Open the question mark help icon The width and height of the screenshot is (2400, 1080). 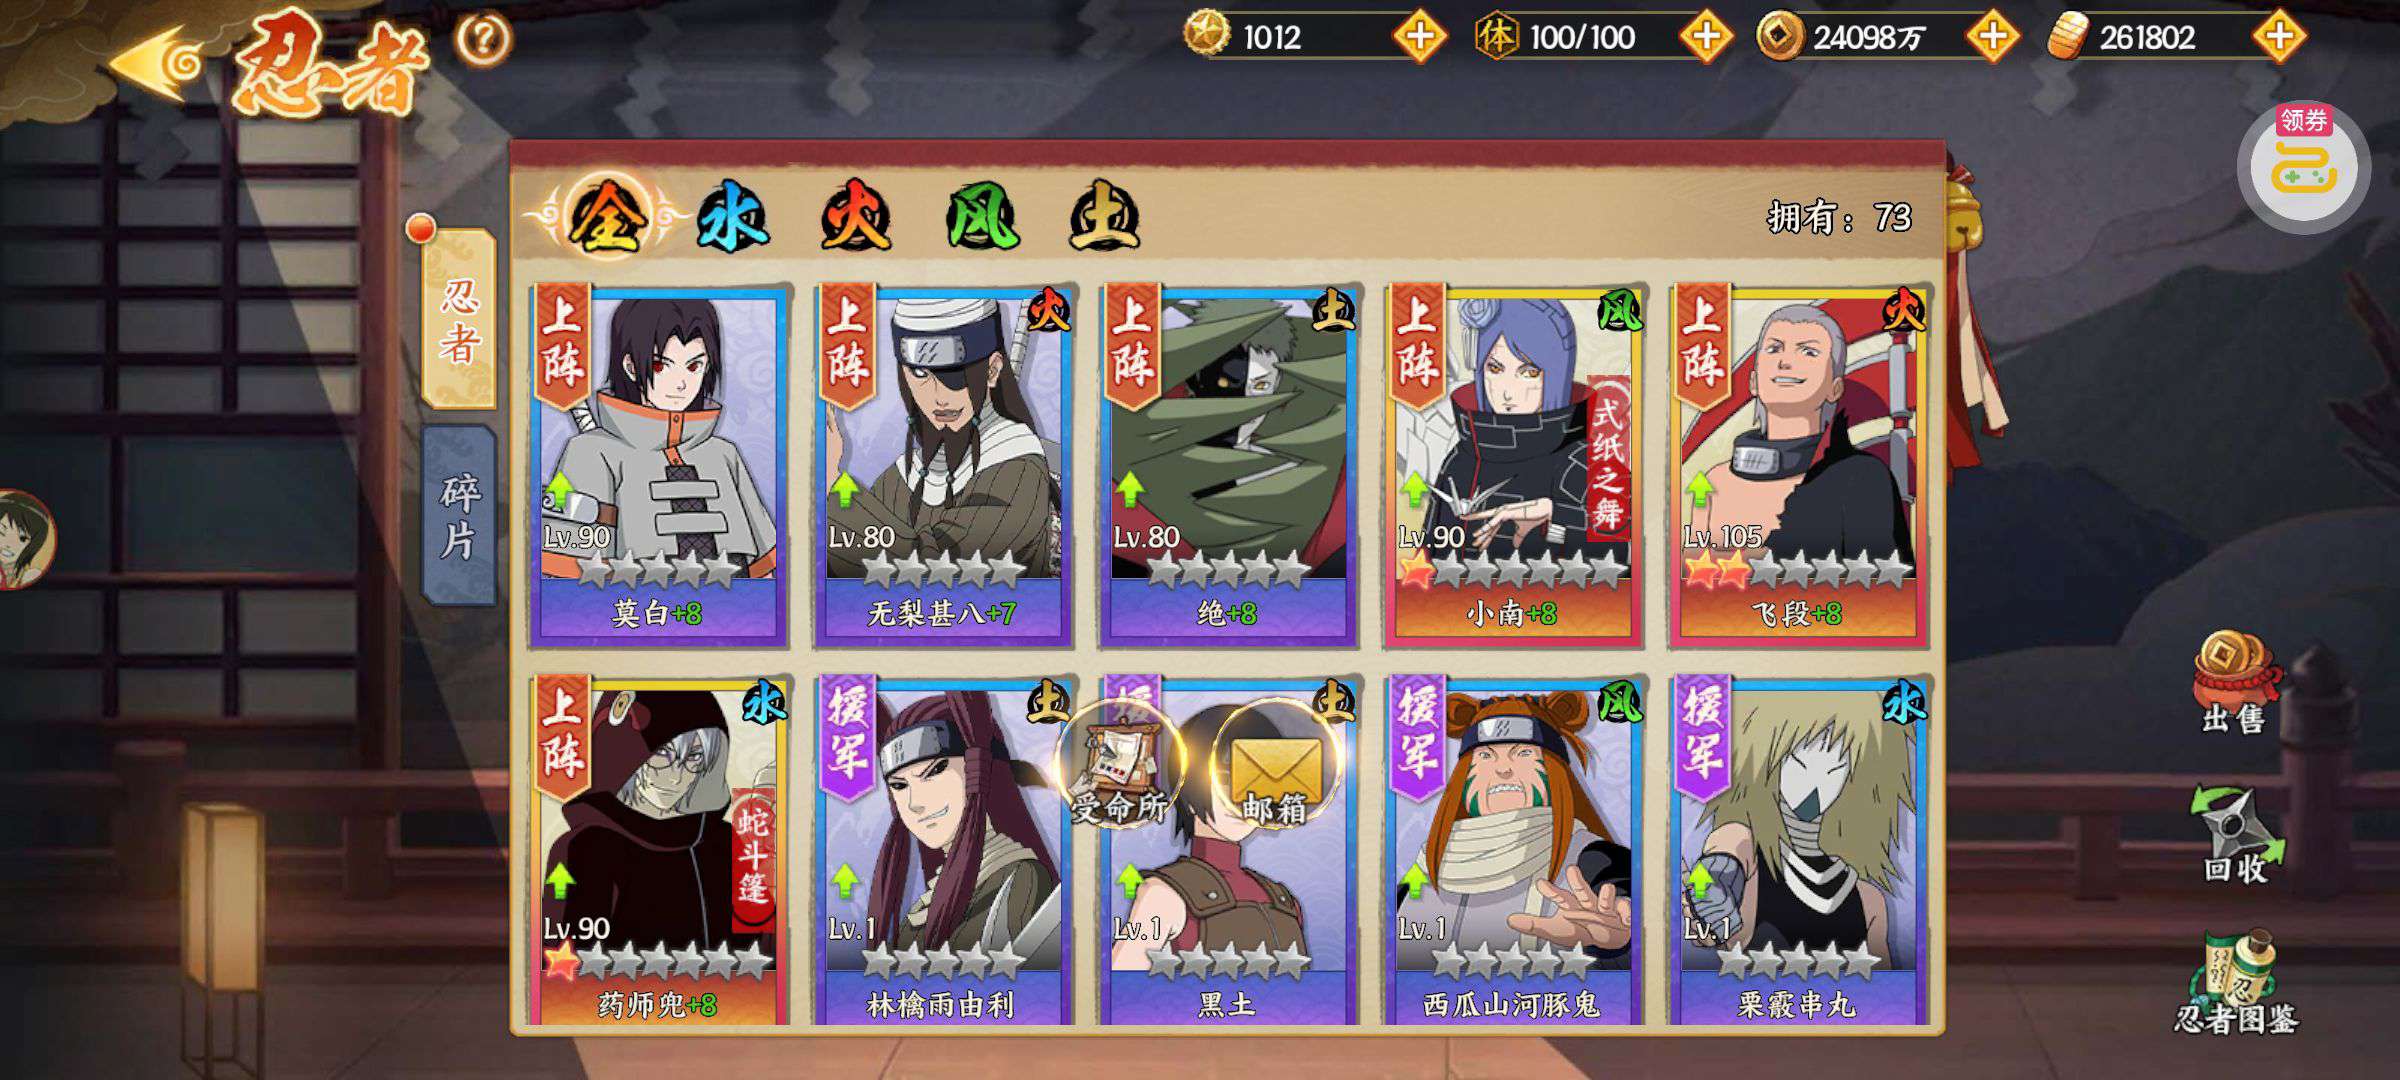pos(484,40)
